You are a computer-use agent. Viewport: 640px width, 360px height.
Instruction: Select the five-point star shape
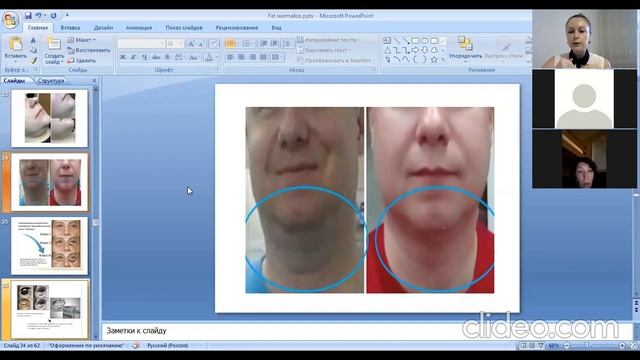[434, 60]
